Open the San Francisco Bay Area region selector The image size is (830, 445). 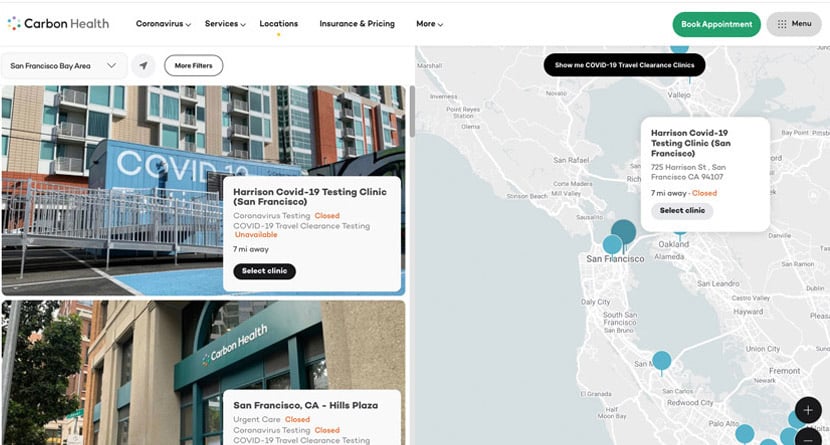[x=64, y=66]
